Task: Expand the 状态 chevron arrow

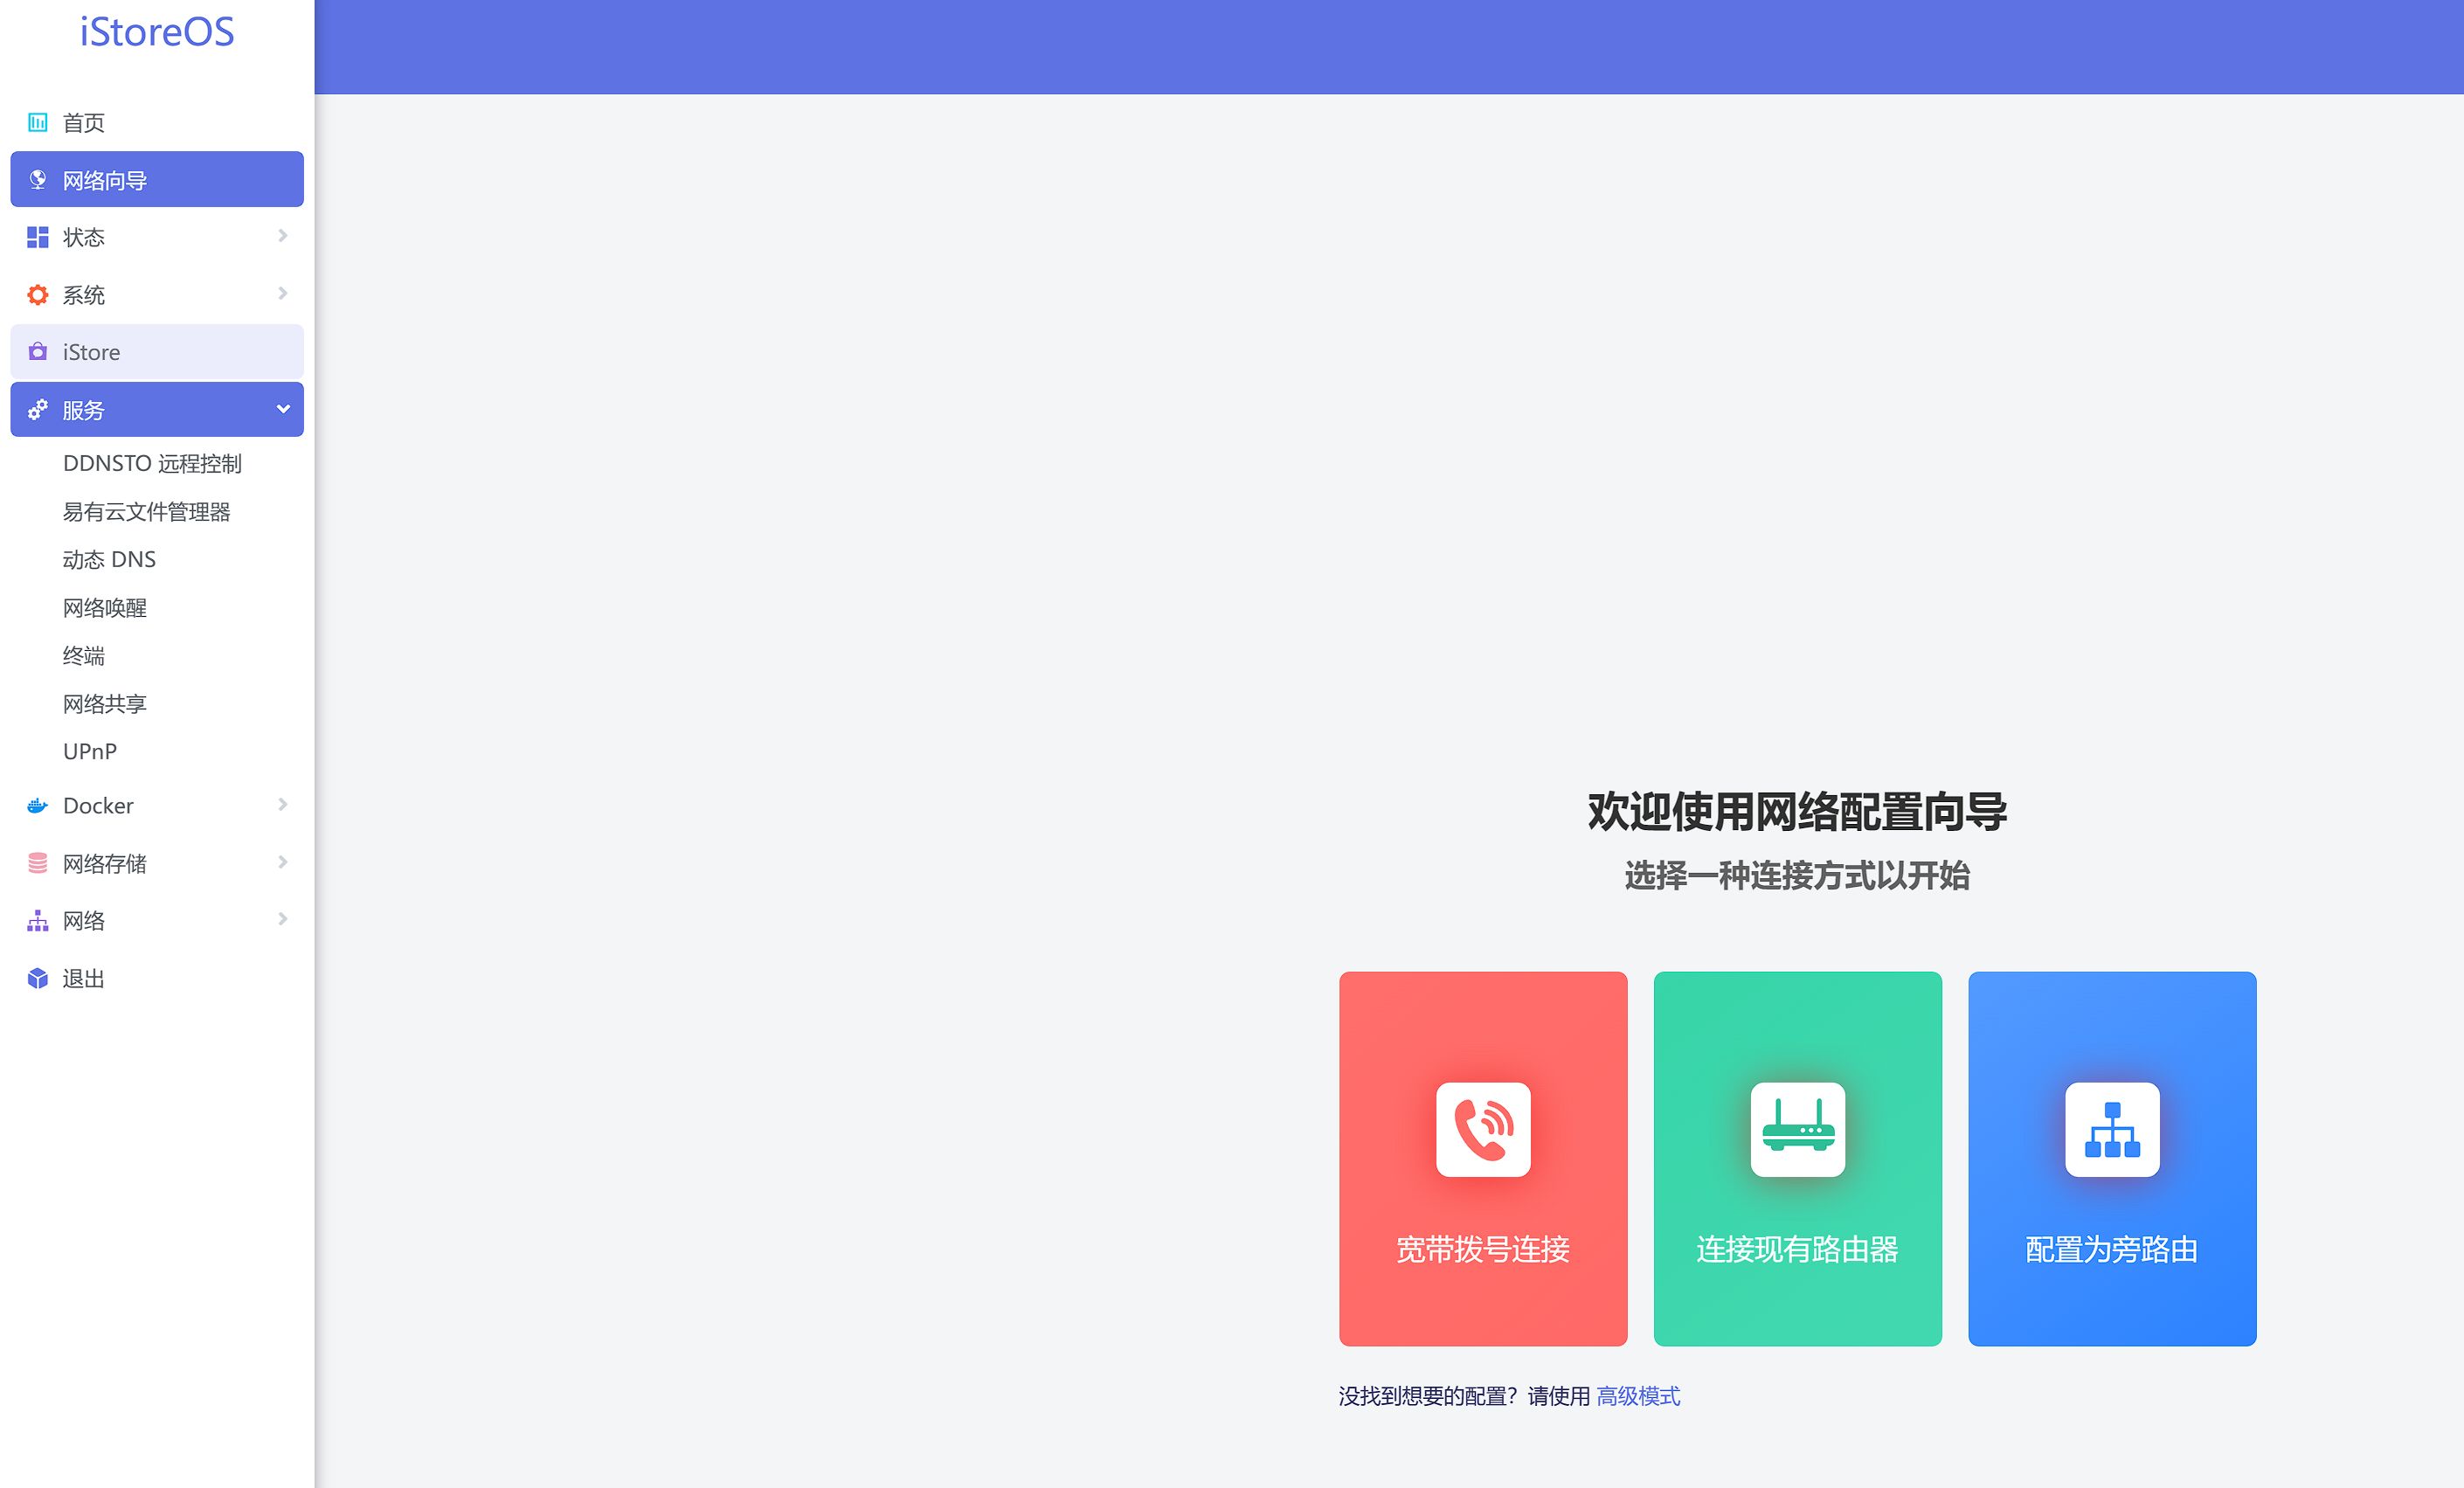Action: click(283, 236)
